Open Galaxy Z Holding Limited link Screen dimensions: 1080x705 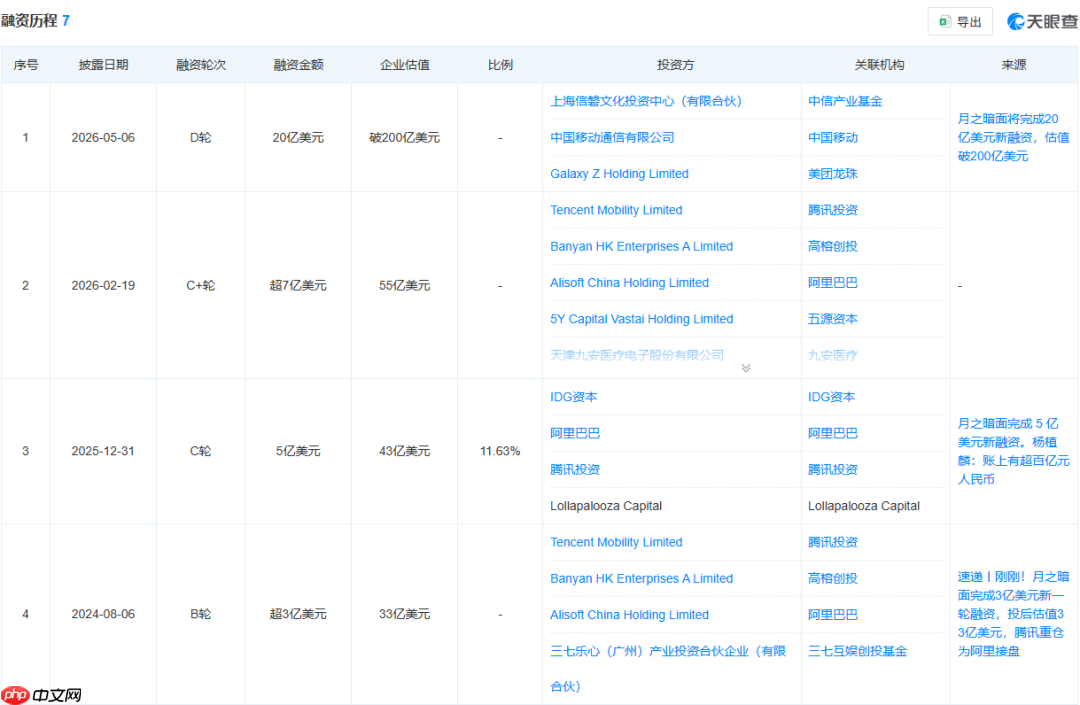click(x=619, y=174)
